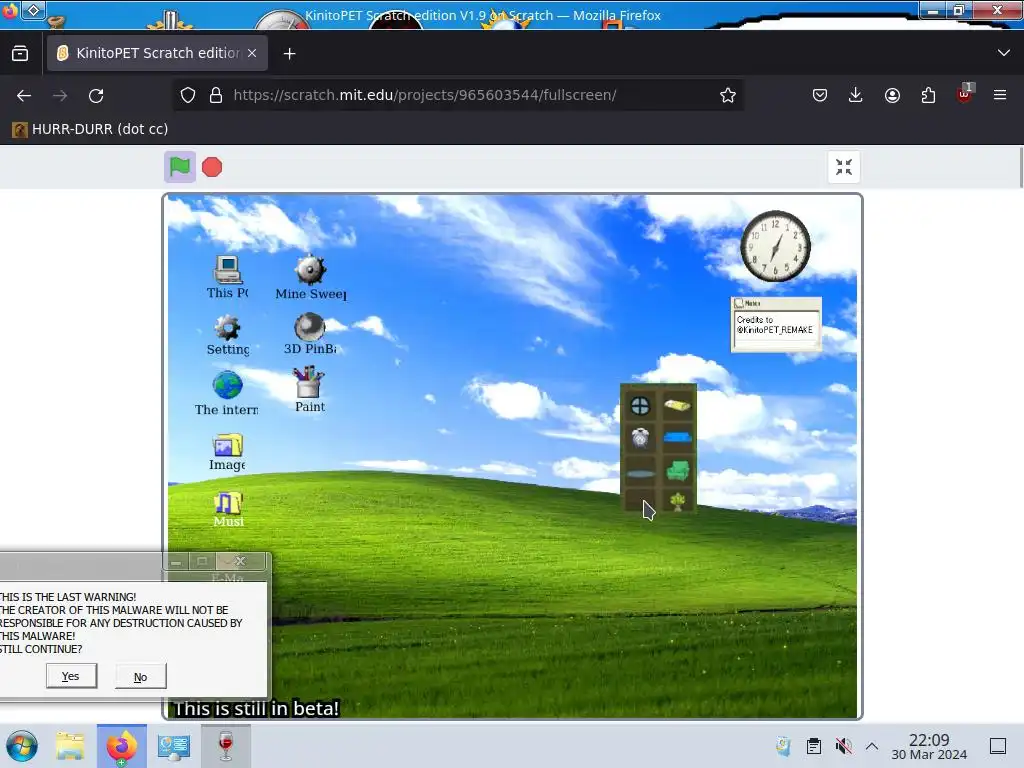Close the KinitoPET Scratch edition tab
Screen dimensions: 1024x768
(x=252, y=54)
